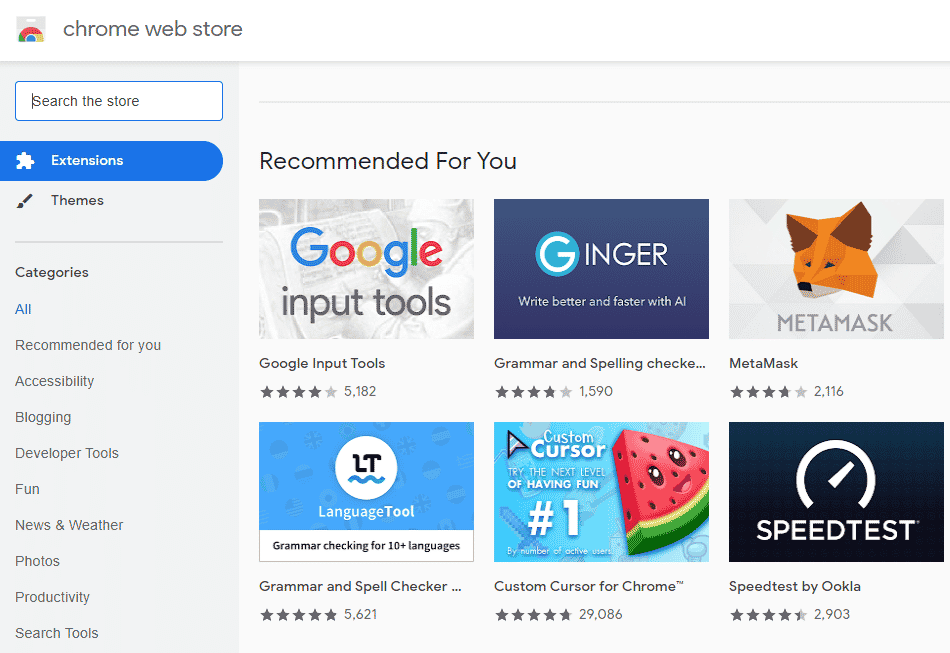Open the Custom Cursor watermelon image
Viewport: 950px width, 653px height.
(601, 491)
